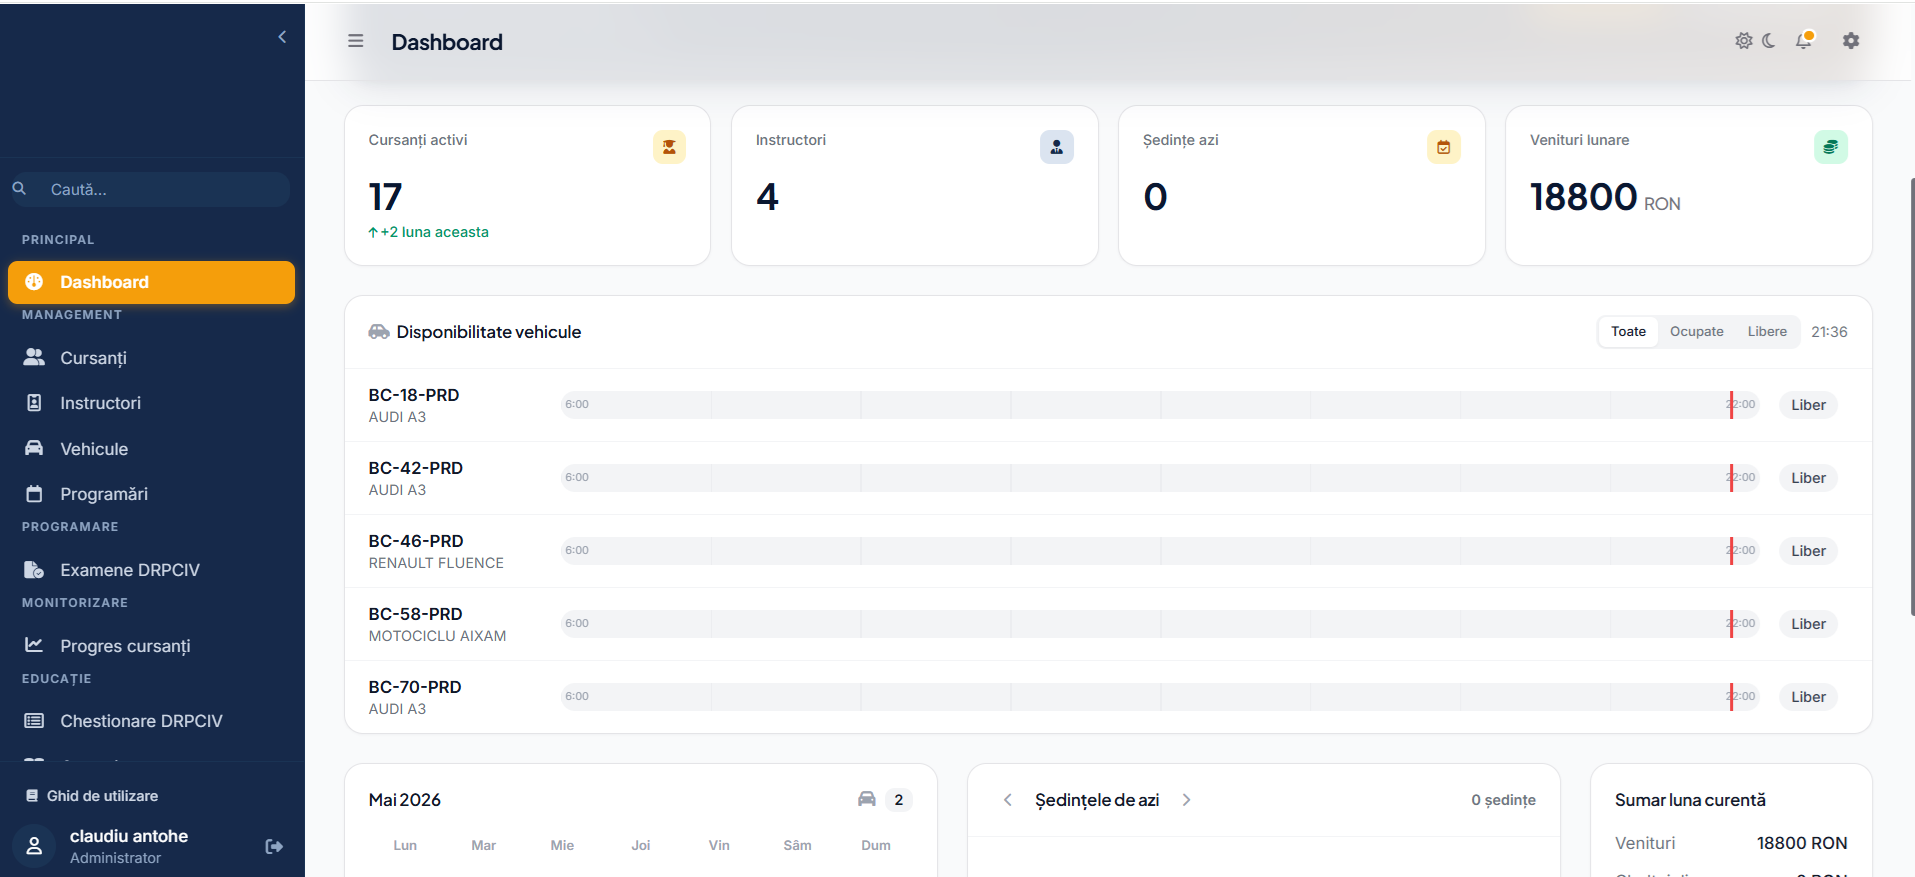Click the 0 ședințe counter

point(1503,800)
